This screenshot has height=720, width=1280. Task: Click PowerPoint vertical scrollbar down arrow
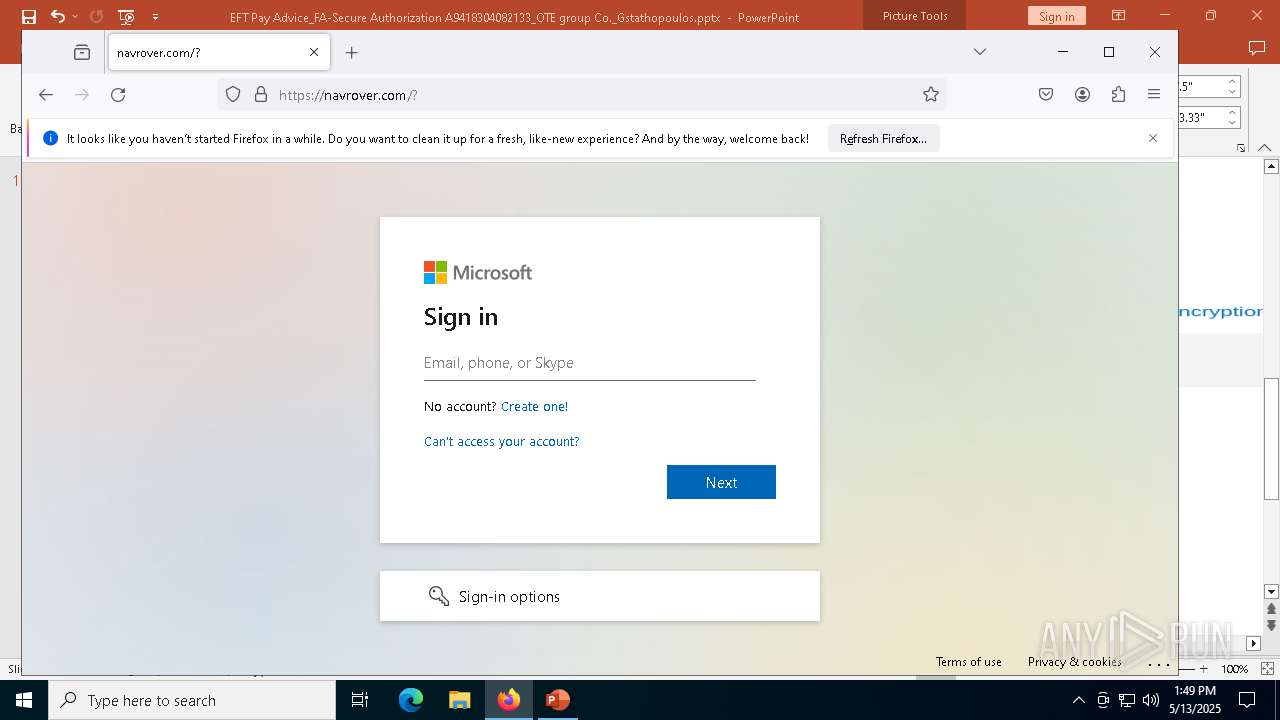pyautogui.click(x=1271, y=592)
